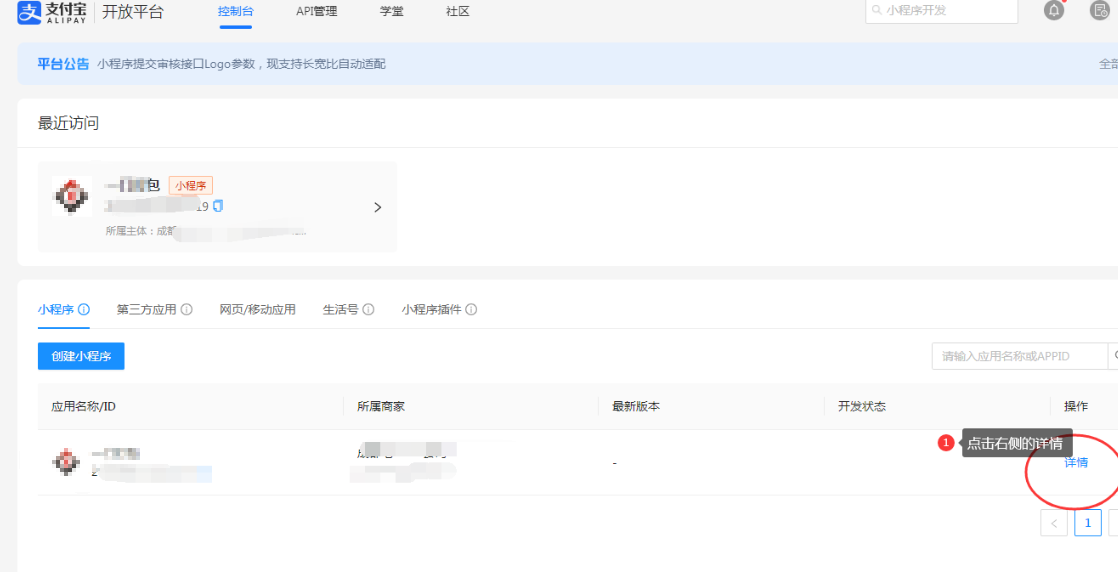
Task: Click info icon next to 小程序 tab
Action: [x=84, y=310]
